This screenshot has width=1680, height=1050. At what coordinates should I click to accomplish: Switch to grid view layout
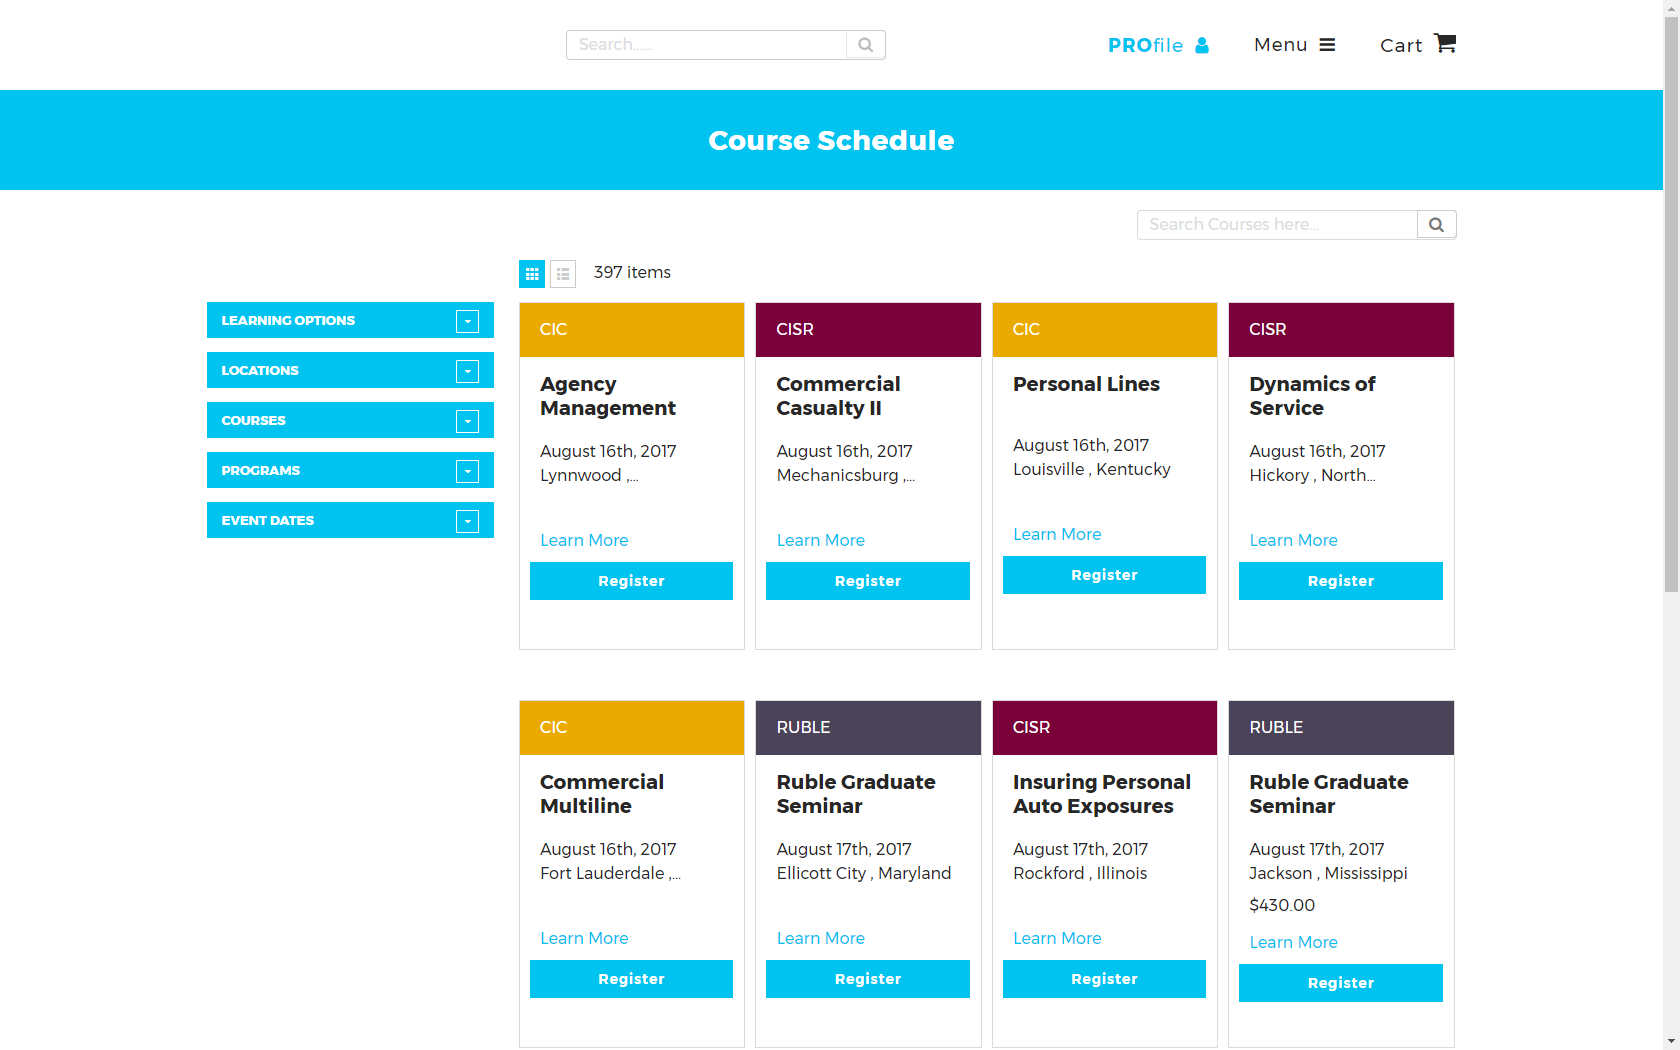tap(532, 273)
